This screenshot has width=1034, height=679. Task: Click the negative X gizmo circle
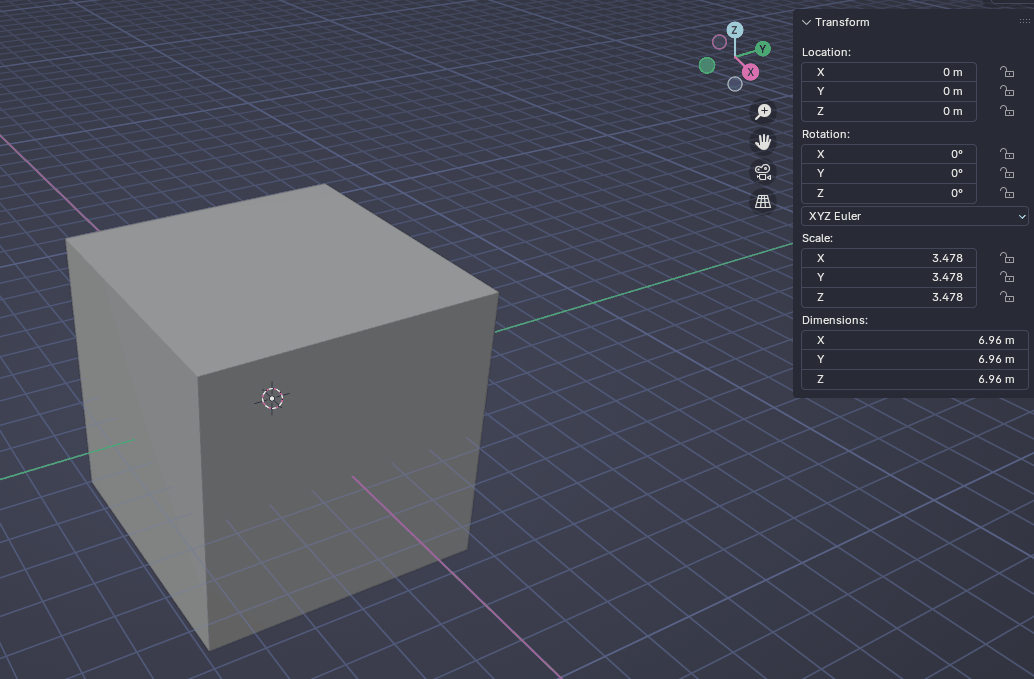coord(719,42)
